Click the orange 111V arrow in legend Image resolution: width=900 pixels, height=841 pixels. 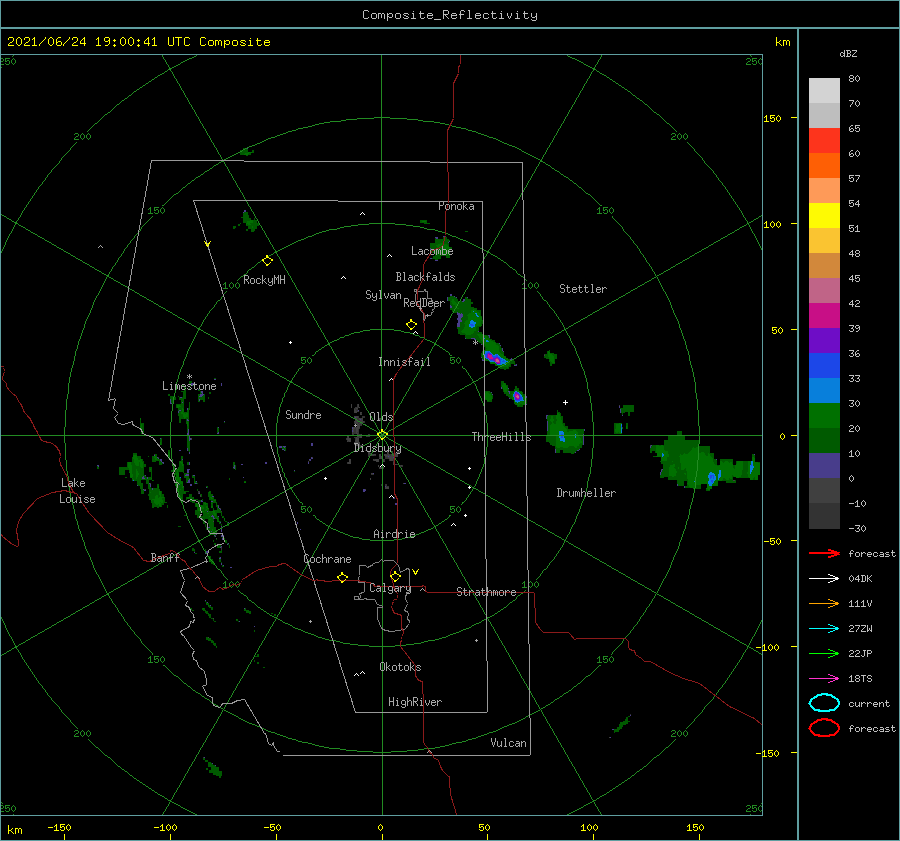[824, 603]
